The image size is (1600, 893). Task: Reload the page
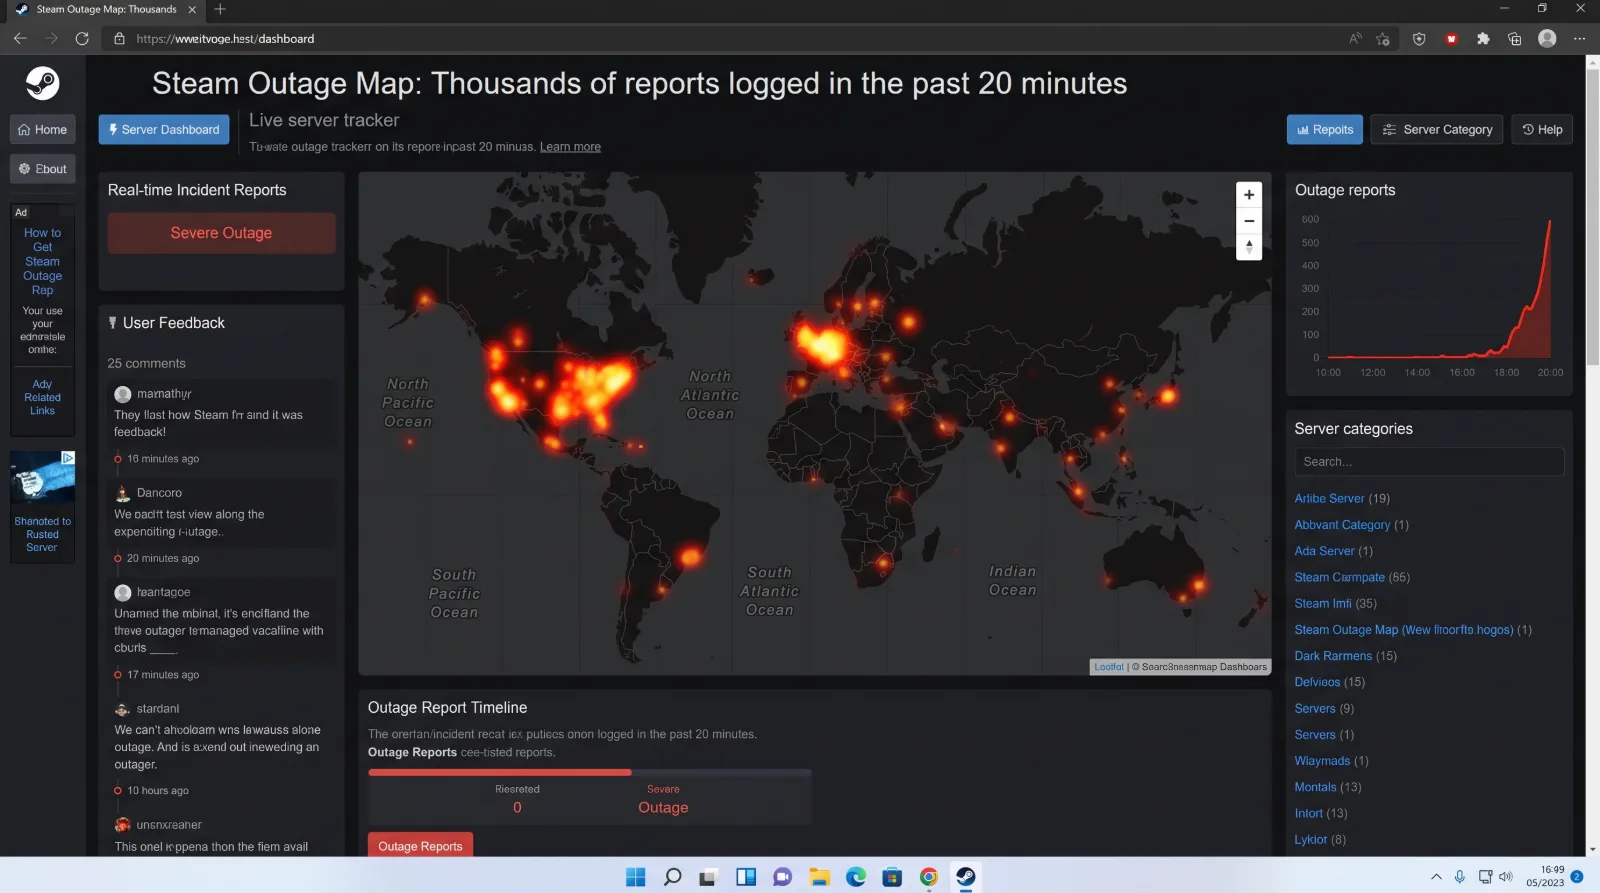82,38
